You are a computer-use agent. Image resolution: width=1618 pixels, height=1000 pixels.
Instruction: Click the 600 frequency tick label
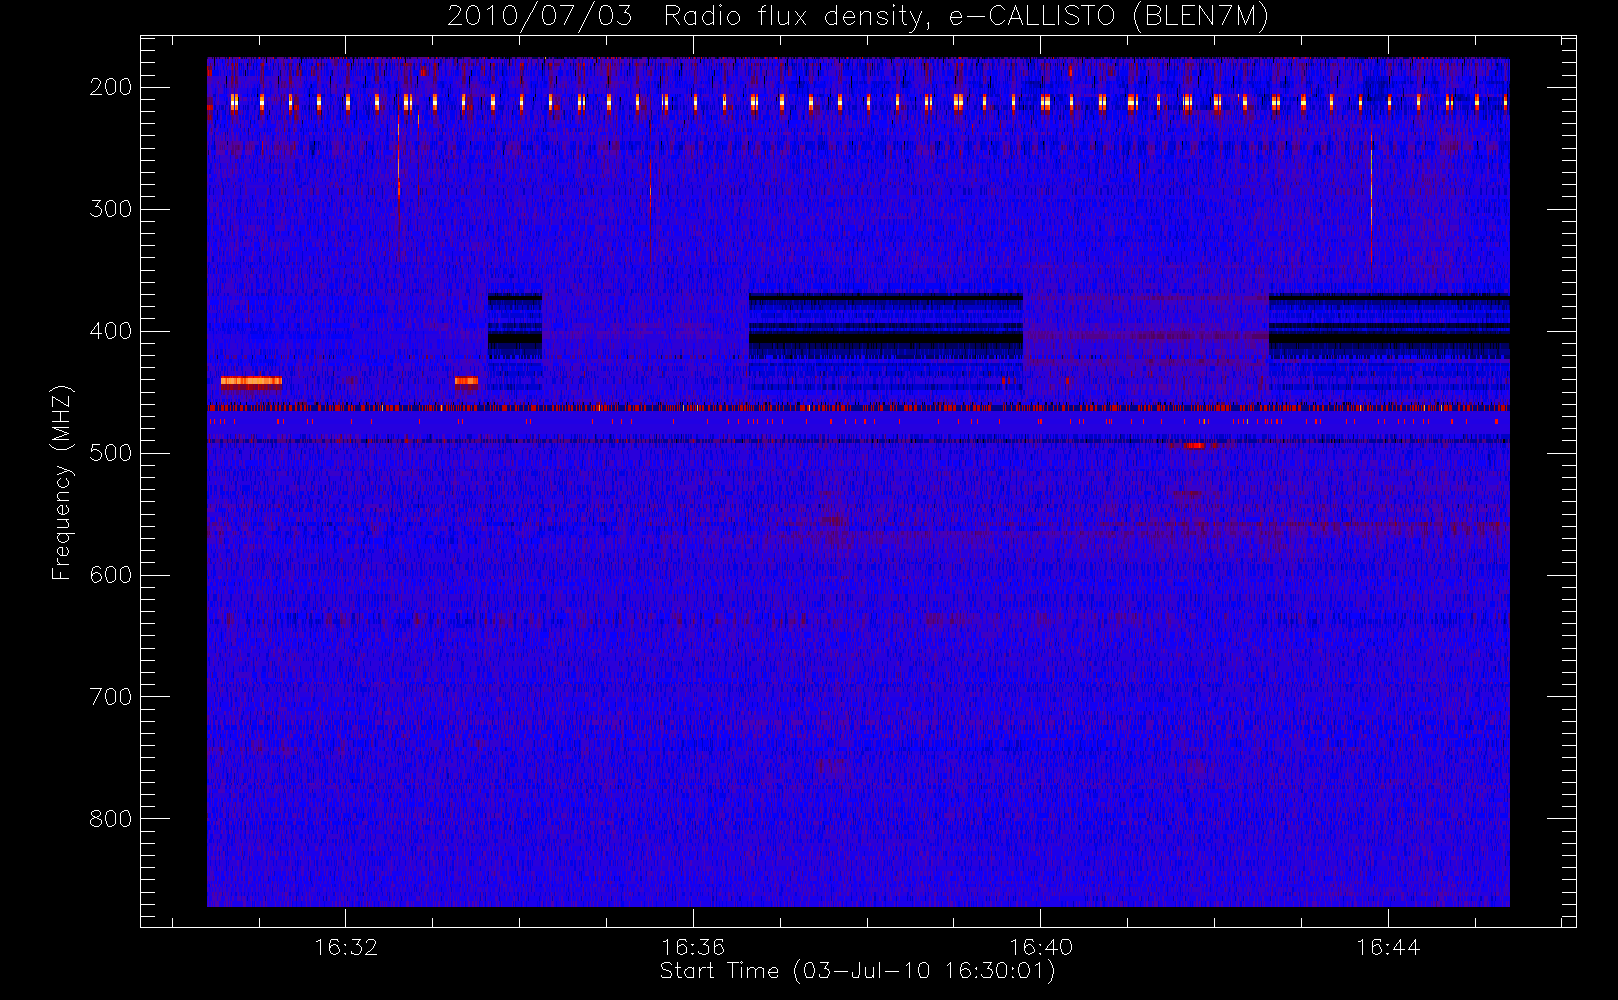point(111,575)
